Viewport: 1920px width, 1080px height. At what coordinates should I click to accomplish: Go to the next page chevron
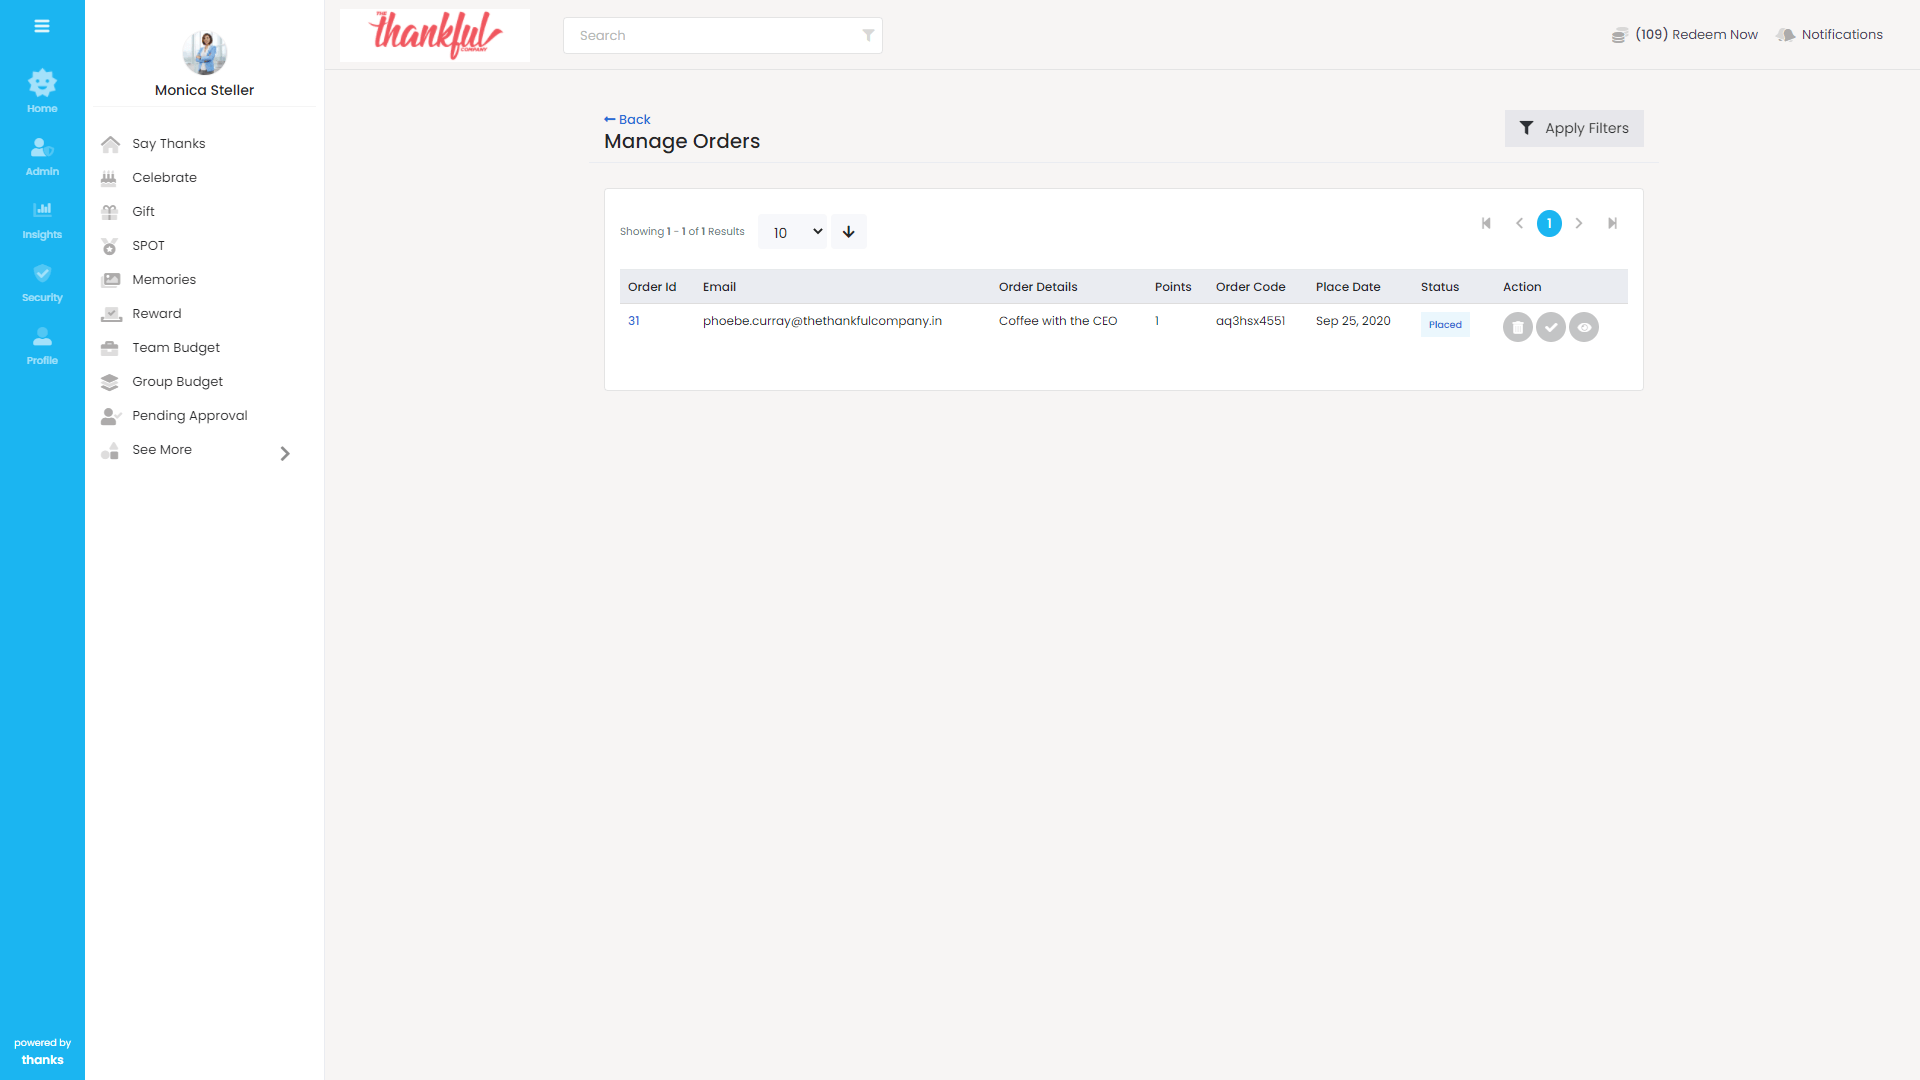click(1579, 224)
